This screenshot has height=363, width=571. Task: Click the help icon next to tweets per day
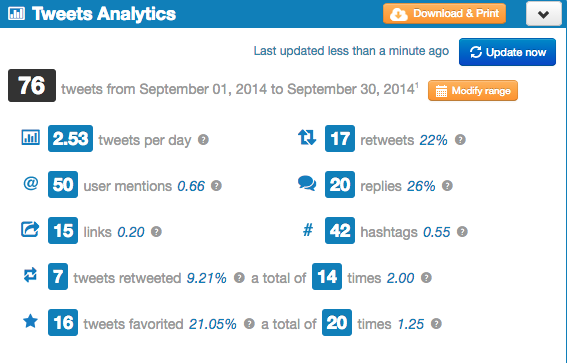pos(203,140)
